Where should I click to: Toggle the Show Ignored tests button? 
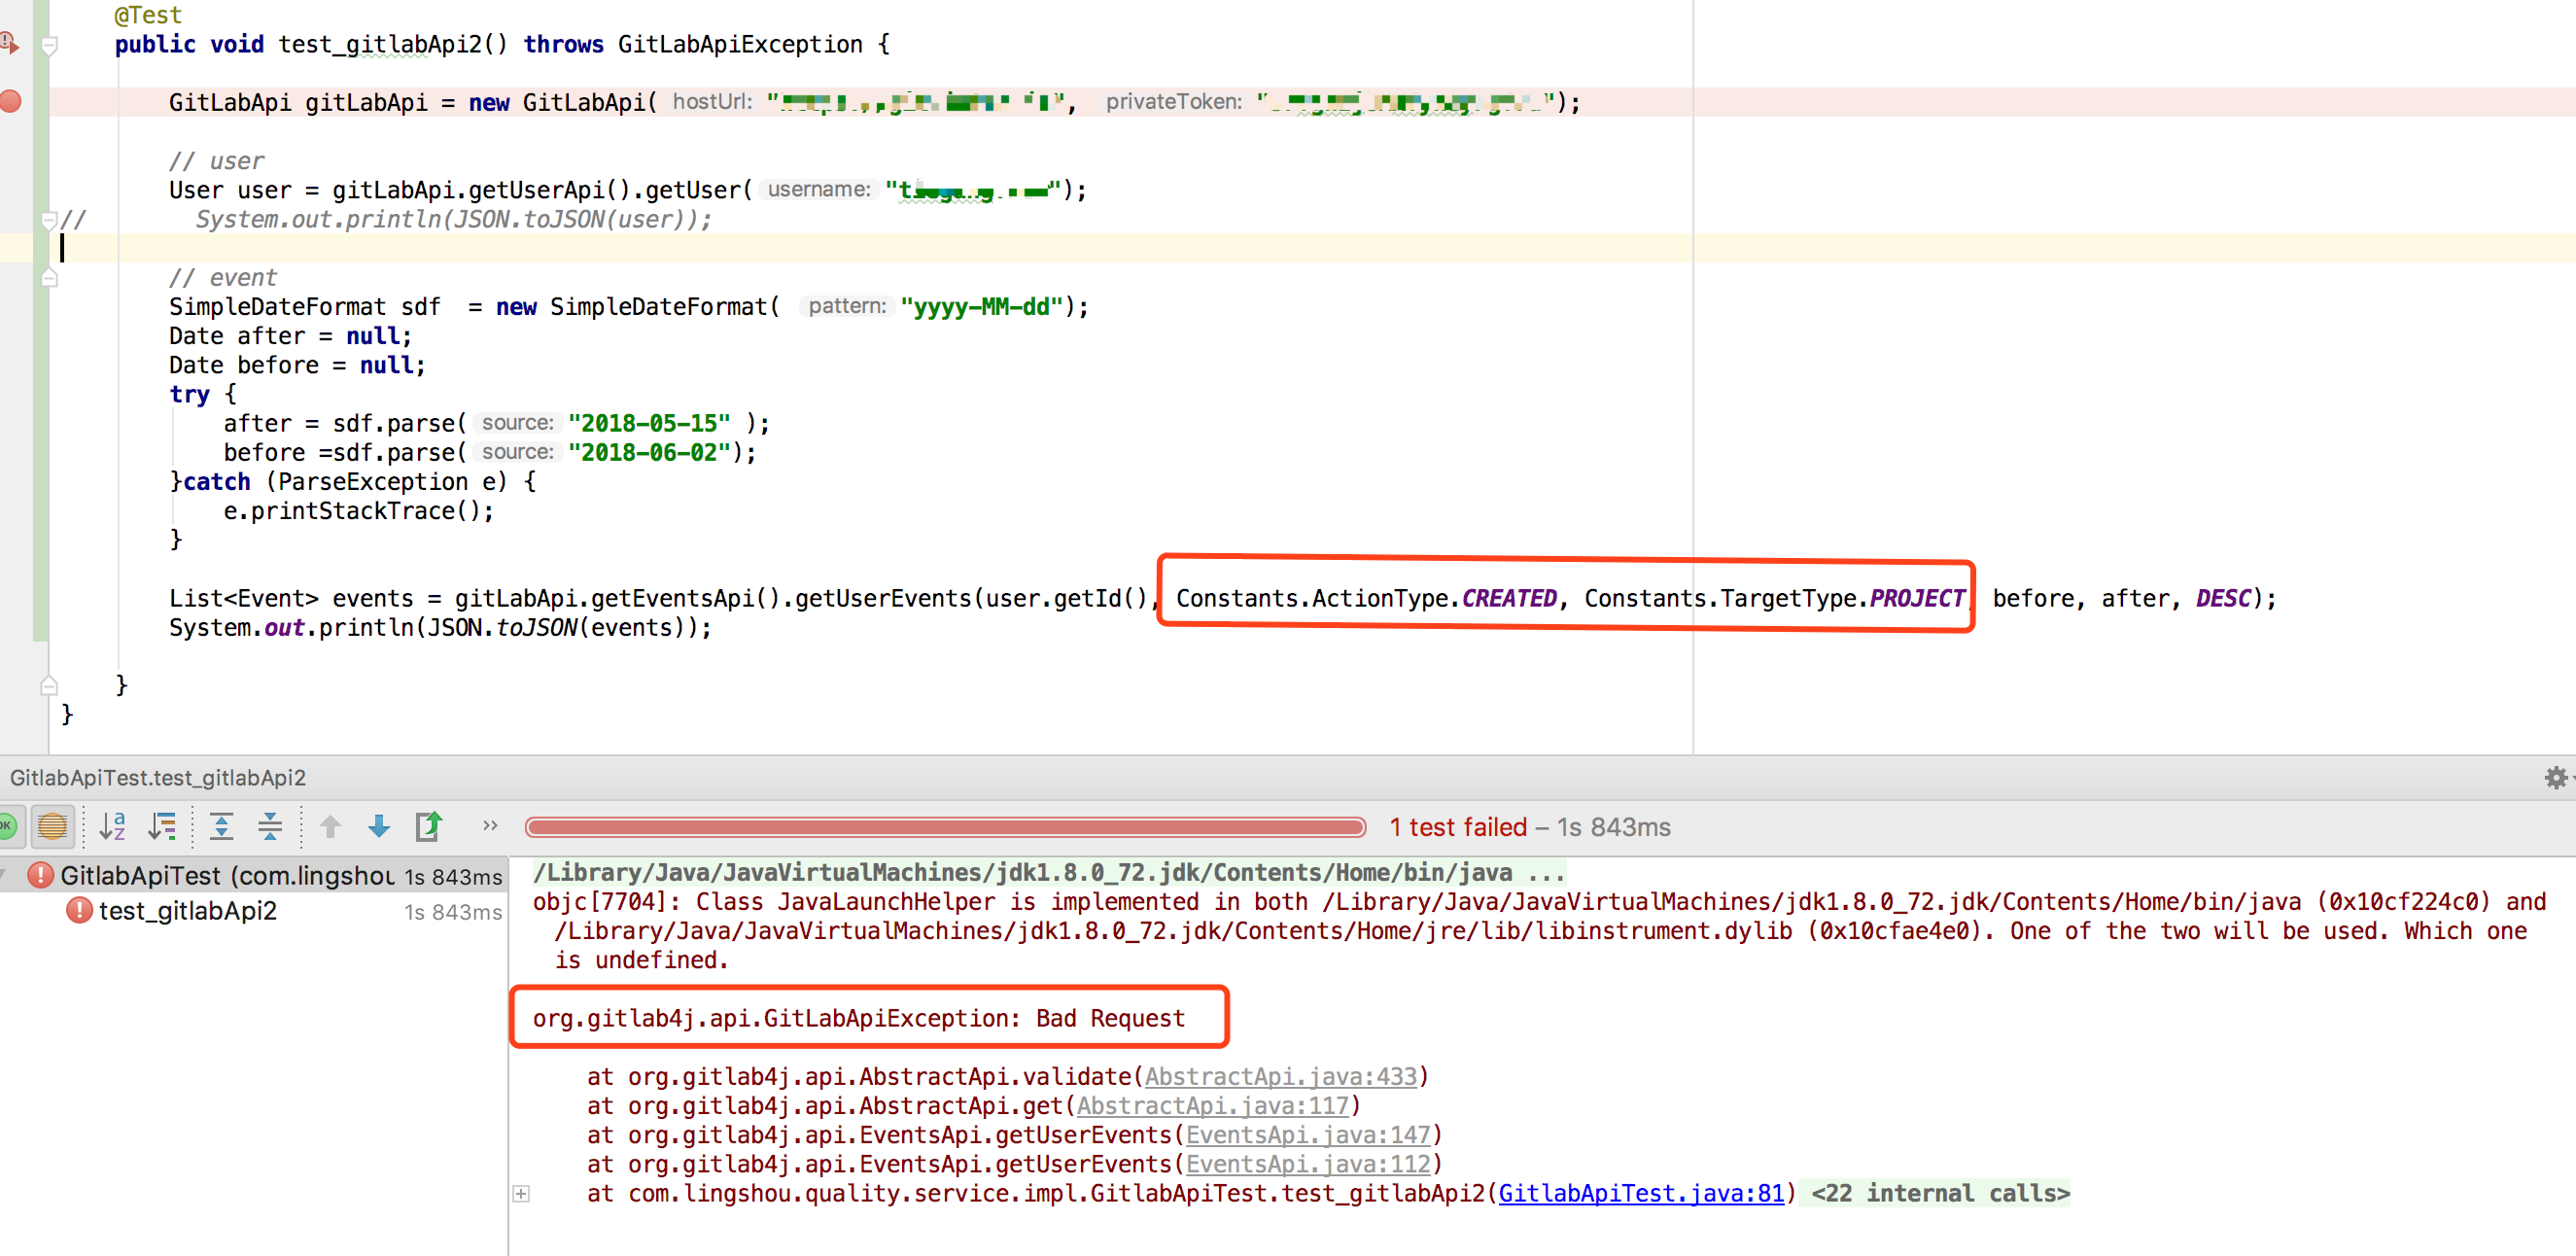click(x=52, y=826)
